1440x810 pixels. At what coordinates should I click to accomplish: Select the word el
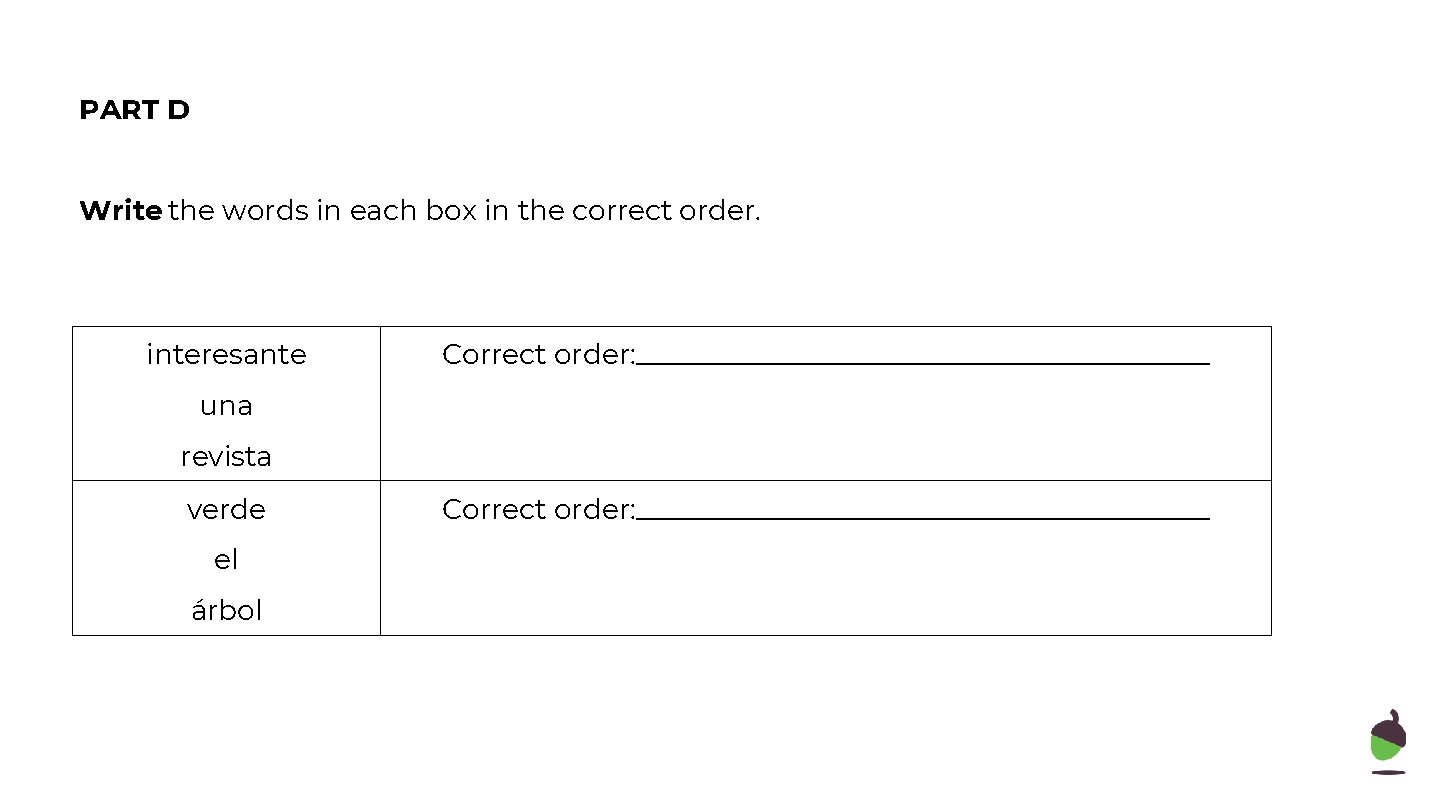[x=226, y=560]
